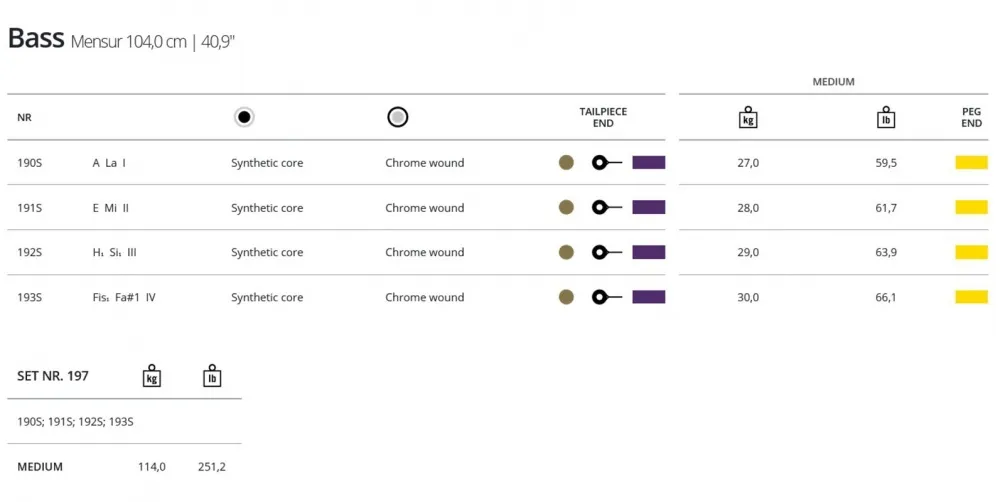Click the winding material icon in header

point(397,117)
